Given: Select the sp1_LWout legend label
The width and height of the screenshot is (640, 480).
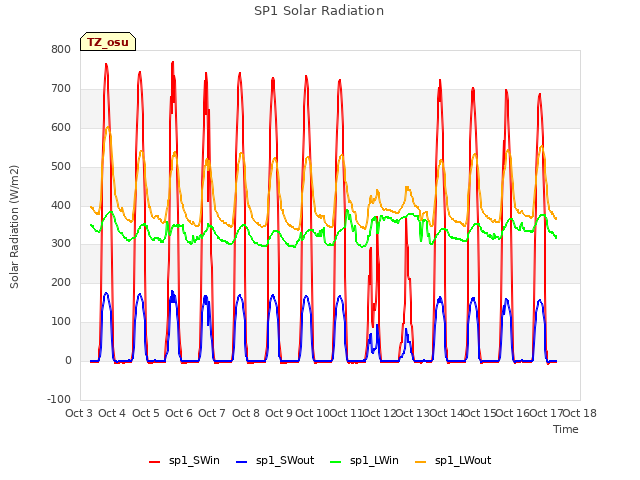Looking at the screenshot, I should click(x=463, y=460).
